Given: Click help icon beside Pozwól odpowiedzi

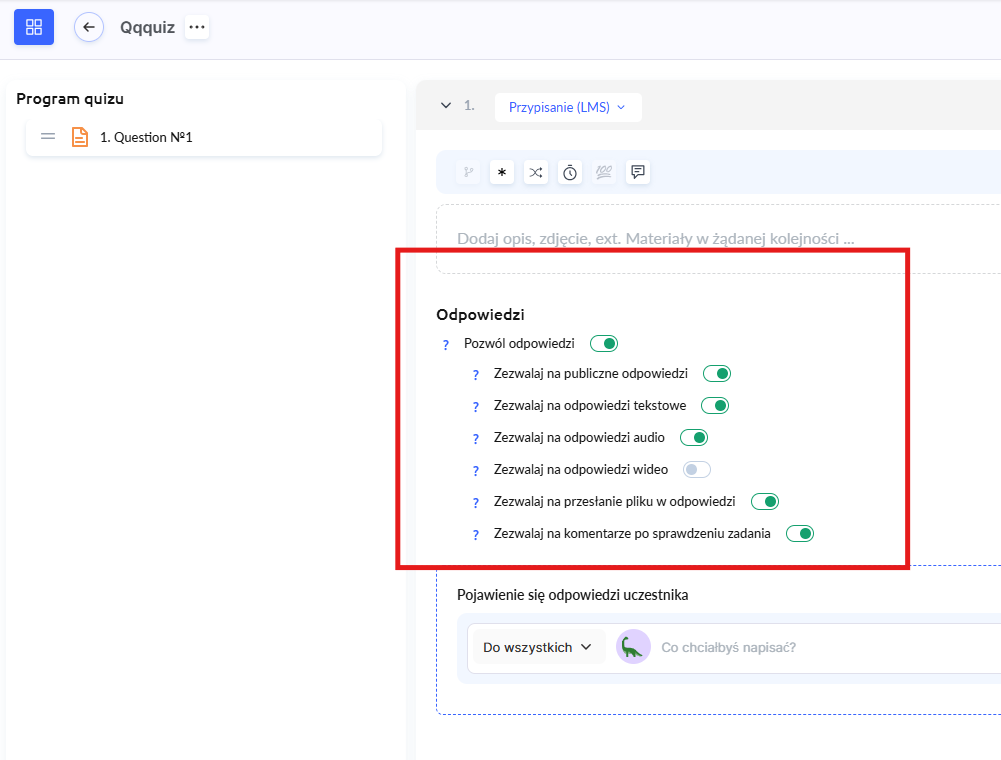Looking at the screenshot, I should point(446,345).
